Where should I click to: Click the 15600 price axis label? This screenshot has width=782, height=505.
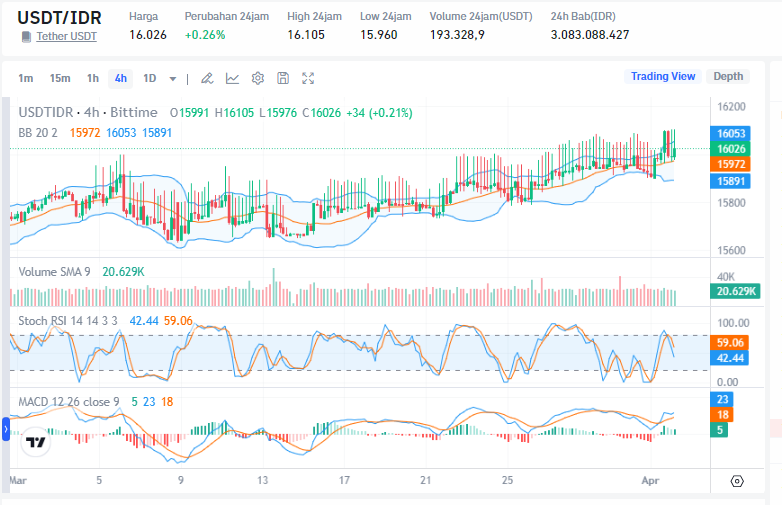[x=731, y=251]
